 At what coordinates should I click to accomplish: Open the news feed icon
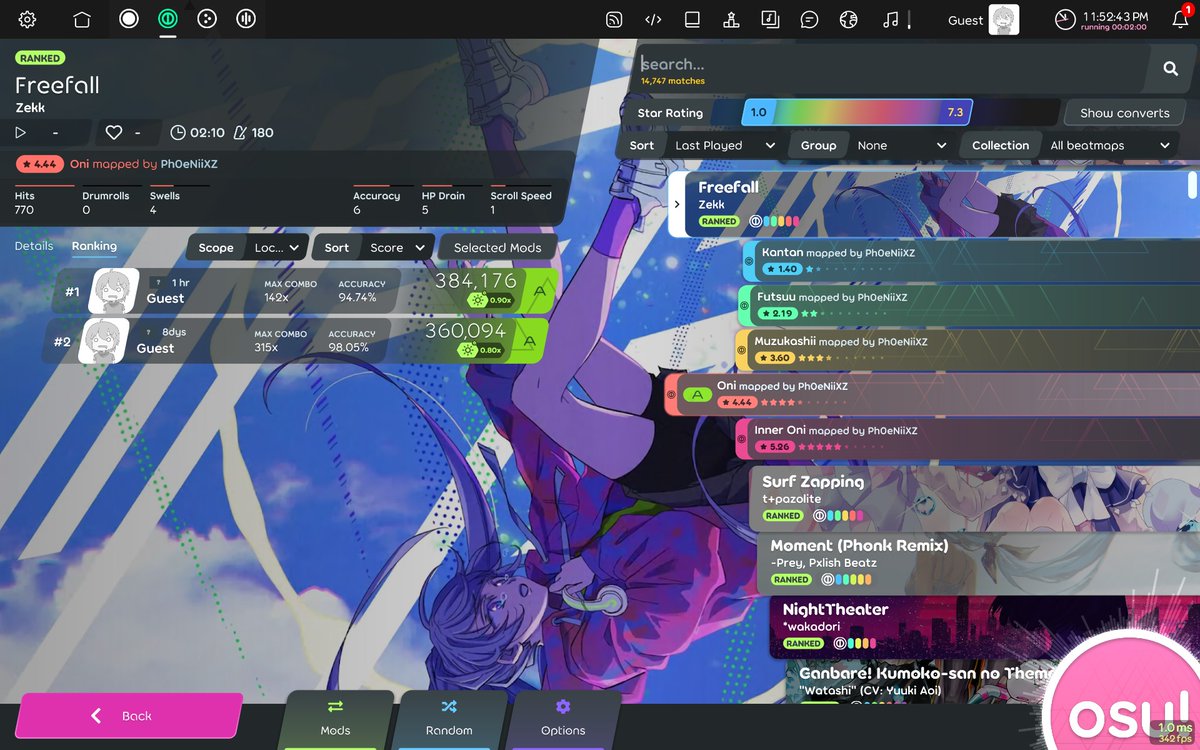point(614,19)
